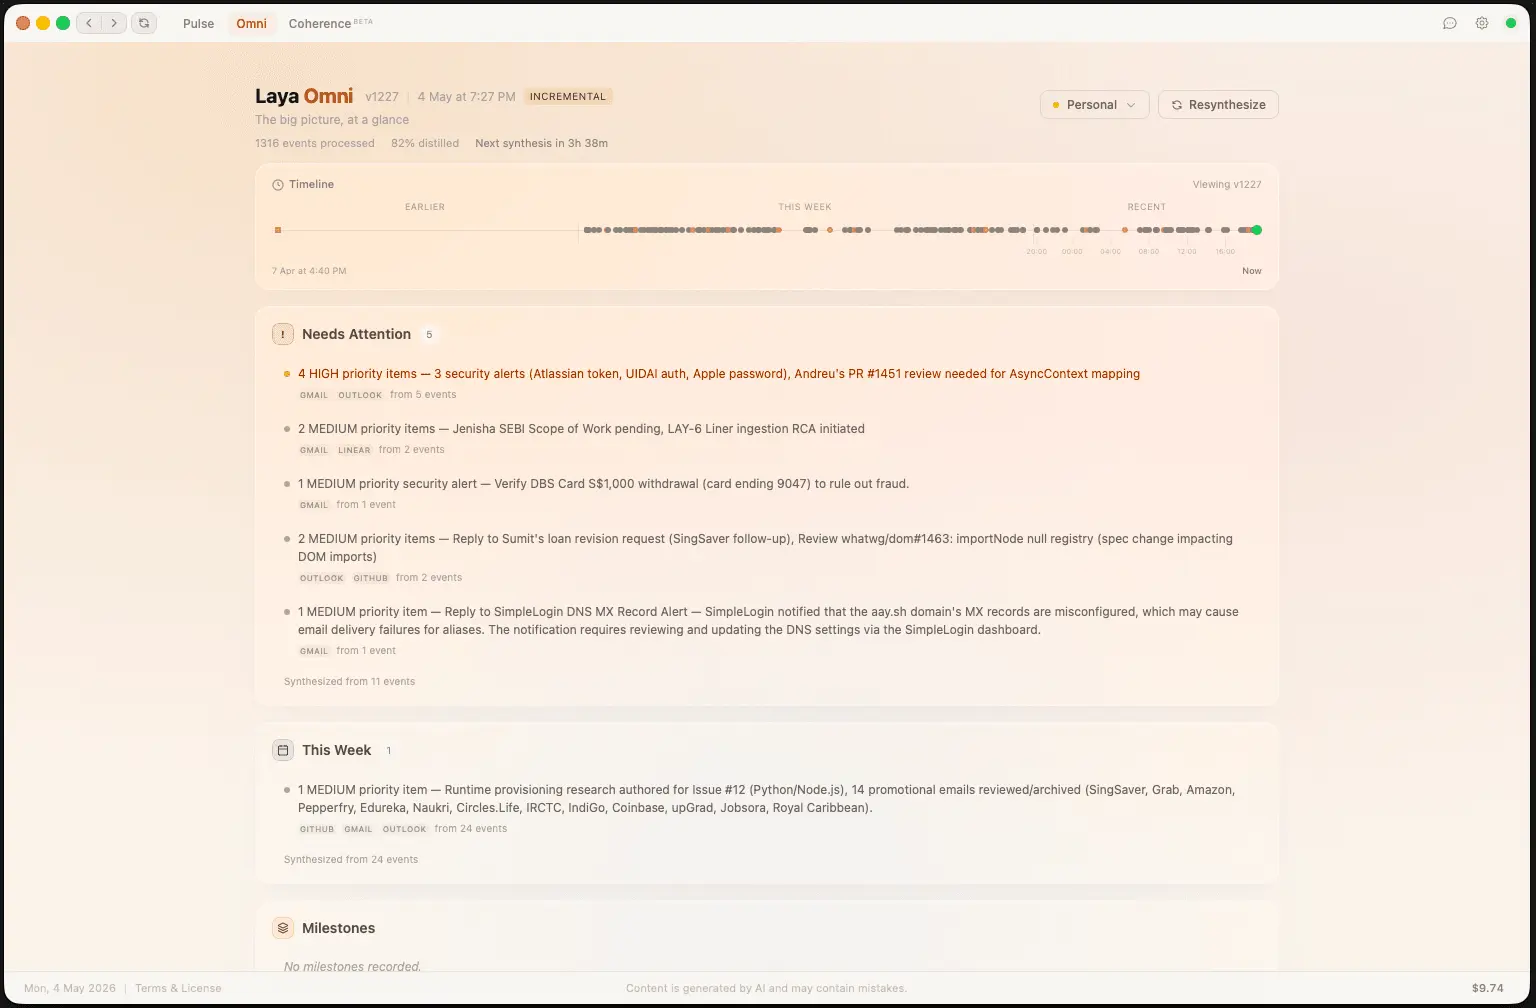Click the GMAIL tag under DBS Card alert
Image resolution: width=1536 pixels, height=1008 pixels.
[x=314, y=505]
